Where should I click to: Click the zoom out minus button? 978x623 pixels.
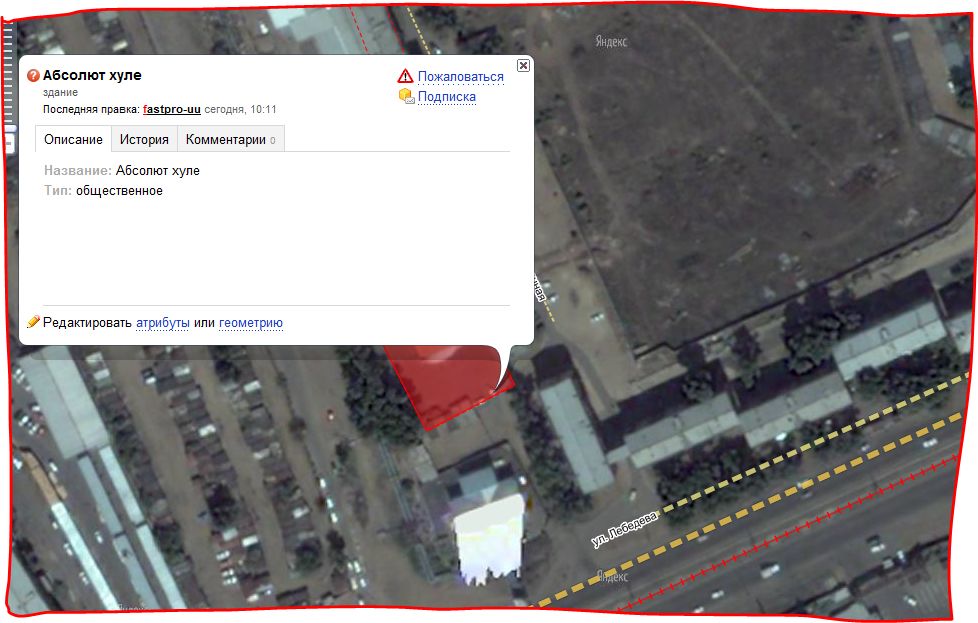click(9, 144)
